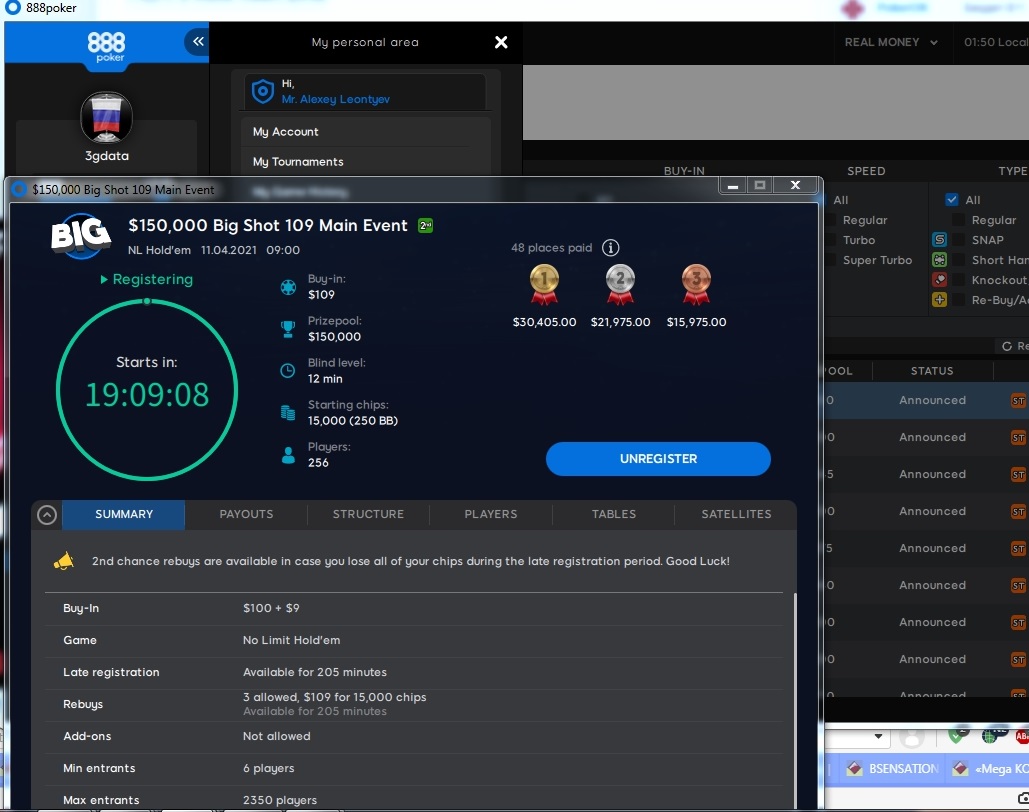Click the green shield extension icon in the browser

click(x=957, y=736)
